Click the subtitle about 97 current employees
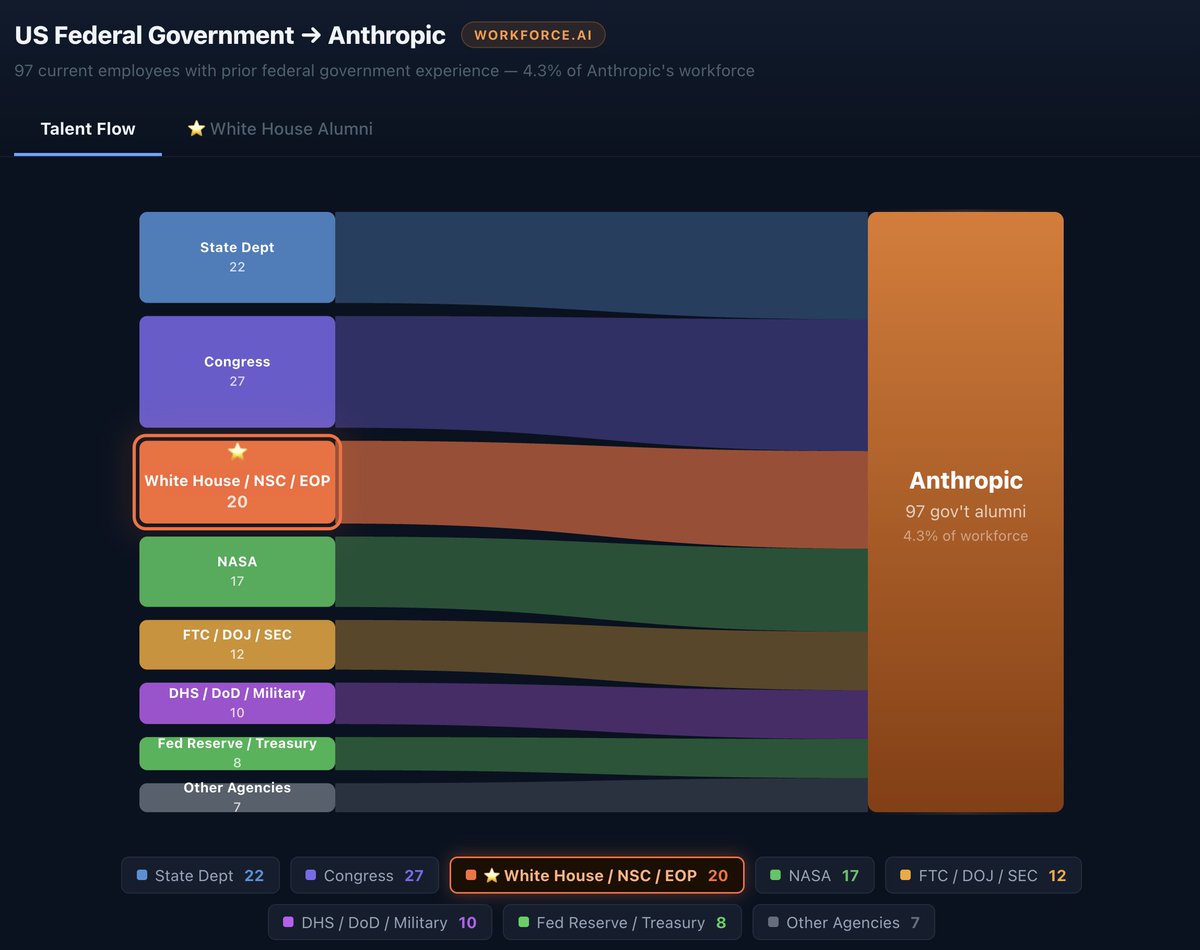Image resolution: width=1200 pixels, height=950 pixels. (x=384, y=71)
